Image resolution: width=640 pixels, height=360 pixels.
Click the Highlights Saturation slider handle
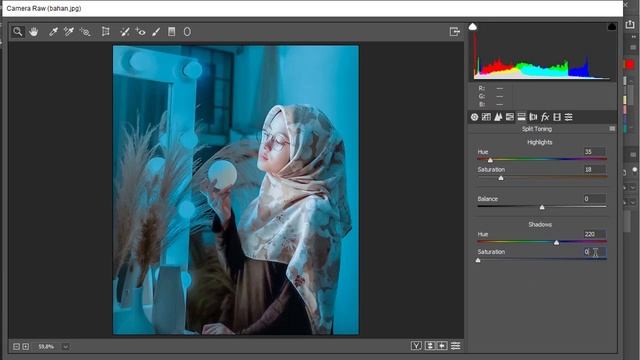[501, 178]
